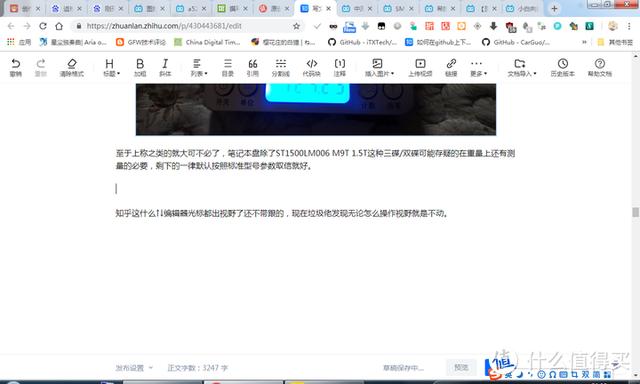Expand the heading H dropdown
This screenshot has height=384, width=640.
[x=111, y=67]
